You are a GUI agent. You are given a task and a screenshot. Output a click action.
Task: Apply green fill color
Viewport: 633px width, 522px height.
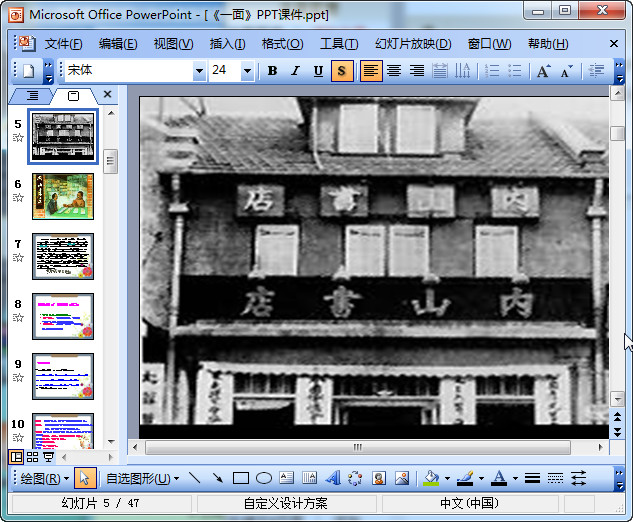point(431,478)
